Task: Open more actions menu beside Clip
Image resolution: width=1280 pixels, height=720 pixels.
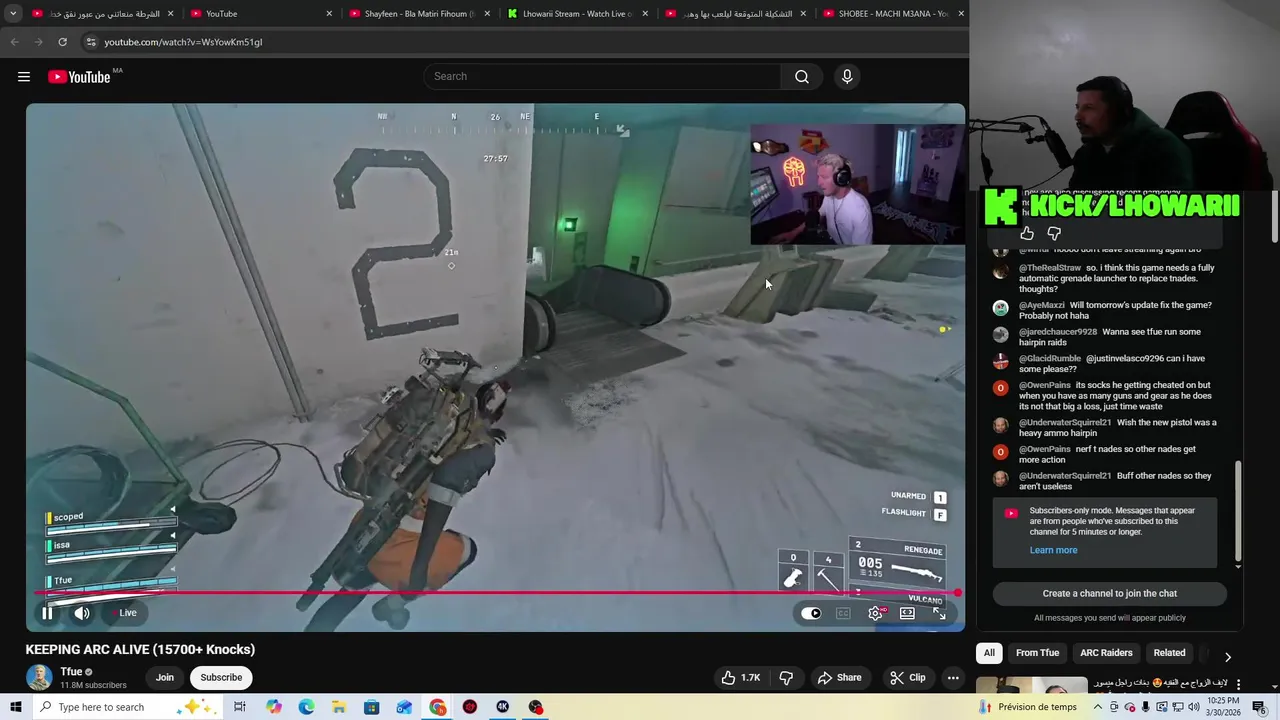Action: [x=953, y=677]
